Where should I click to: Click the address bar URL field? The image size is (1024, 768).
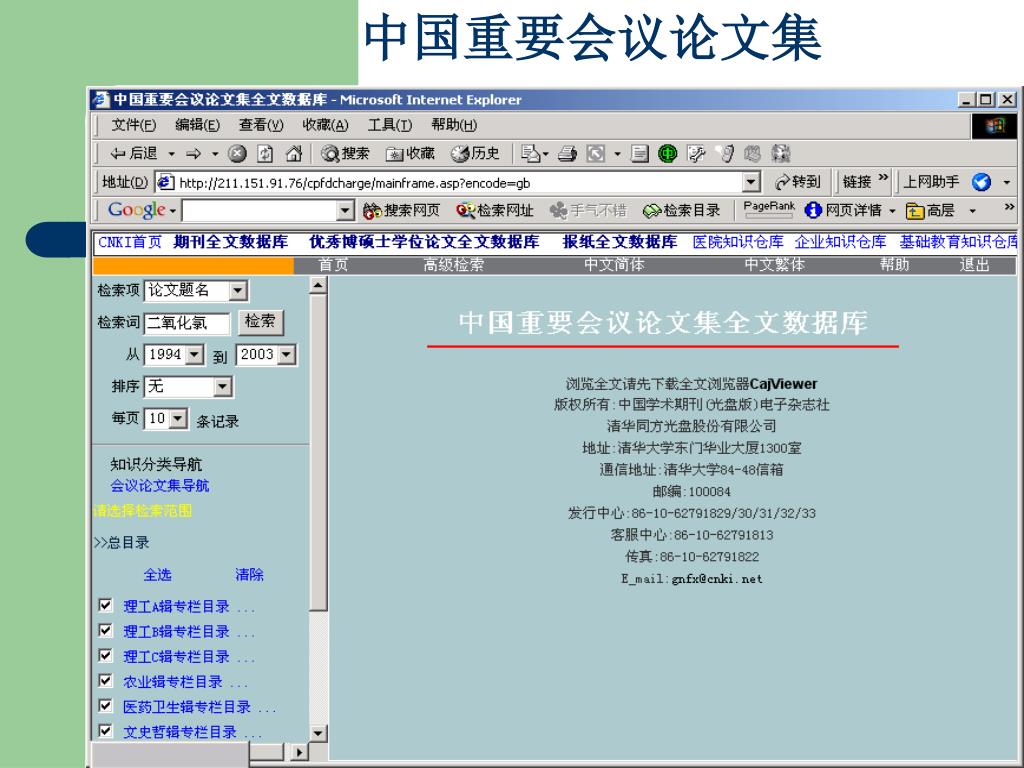[x=458, y=182]
